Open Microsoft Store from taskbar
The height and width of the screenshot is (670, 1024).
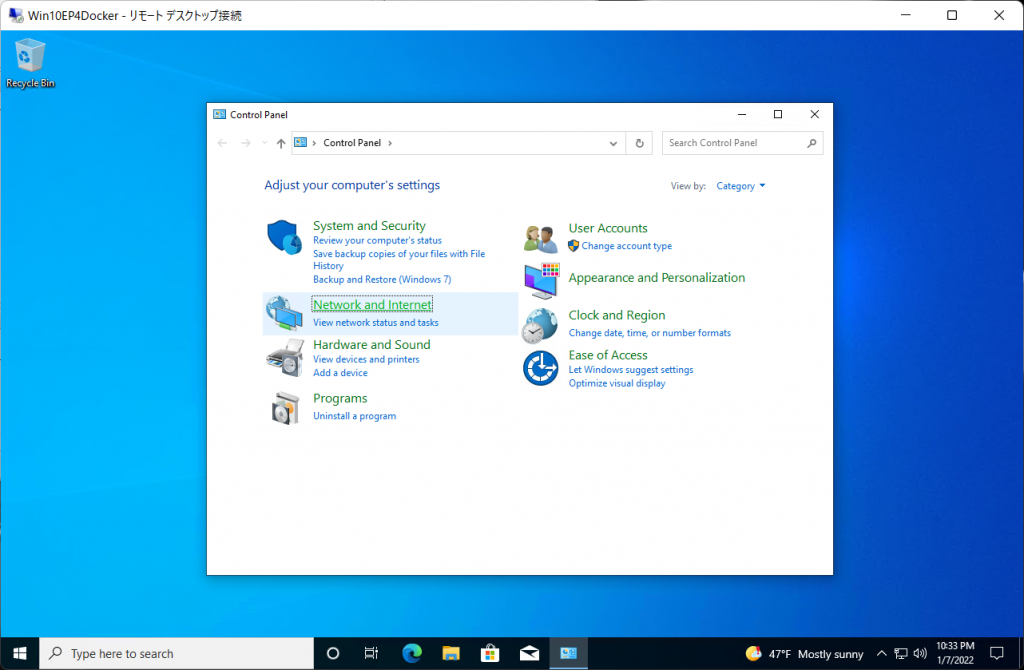(490, 653)
